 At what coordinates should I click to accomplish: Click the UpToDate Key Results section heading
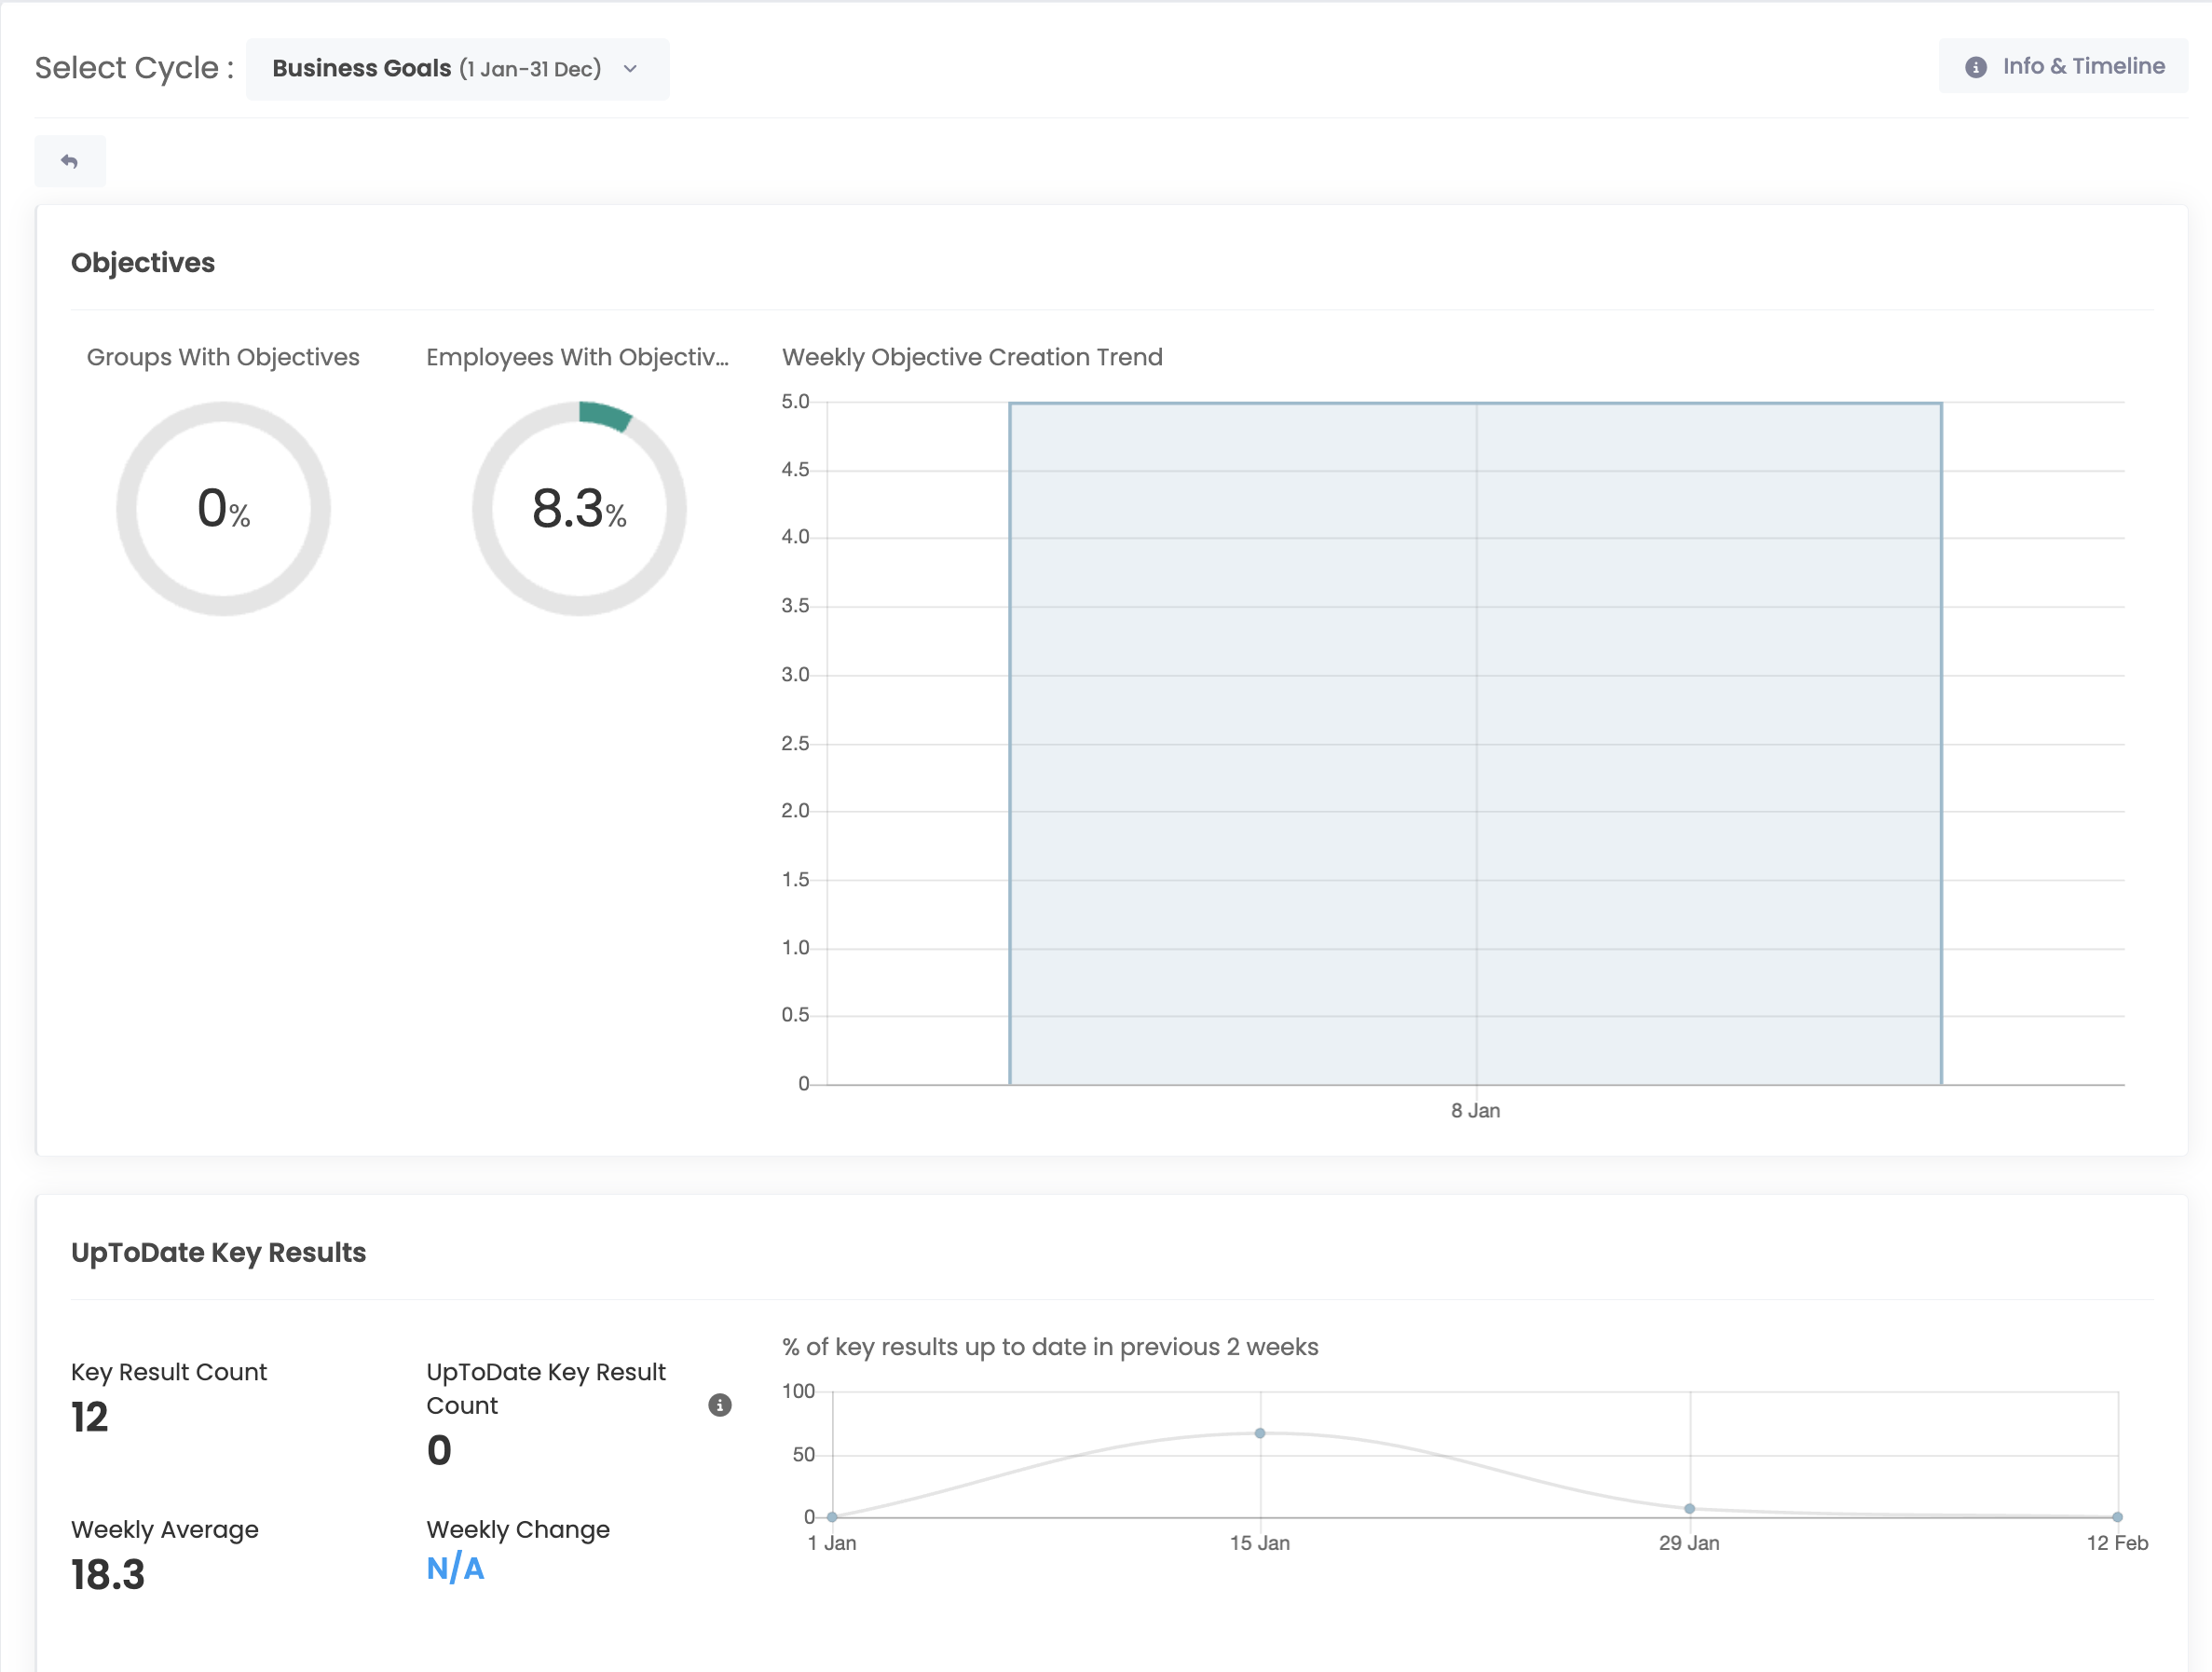pyautogui.click(x=218, y=1253)
